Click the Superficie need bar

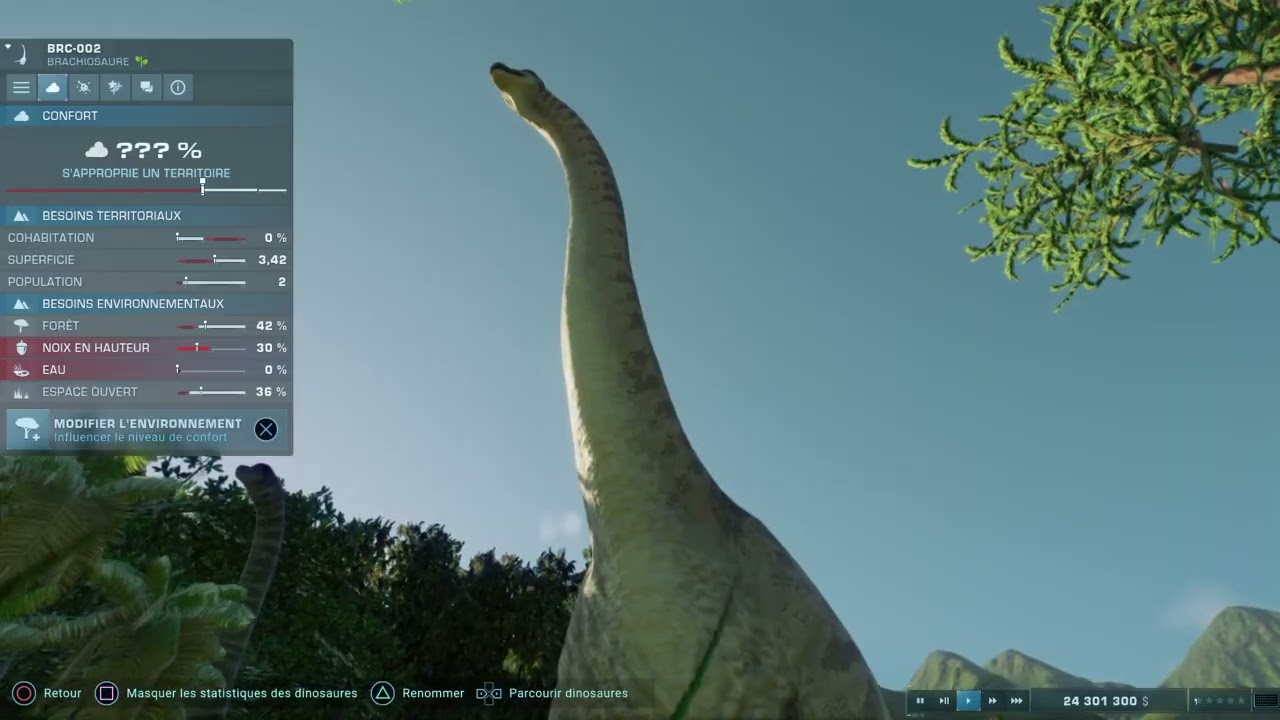(x=211, y=260)
